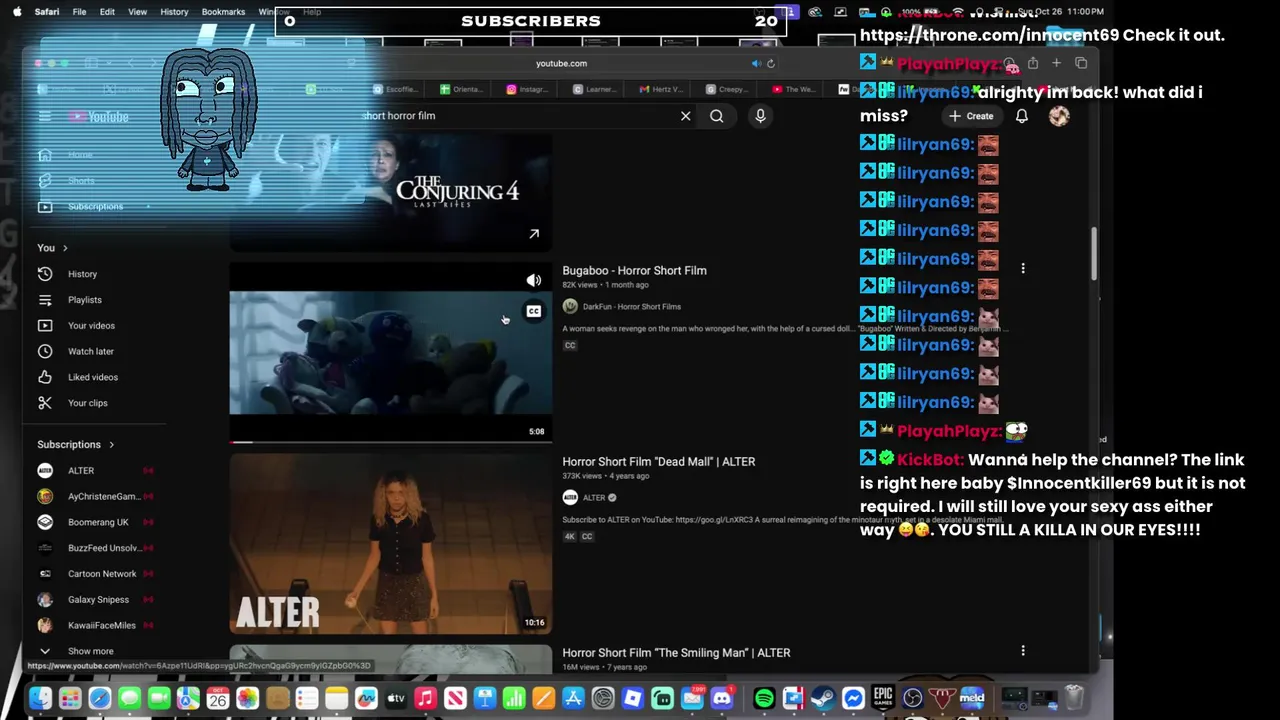Open the Cartoon Network subscription

tap(102, 574)
